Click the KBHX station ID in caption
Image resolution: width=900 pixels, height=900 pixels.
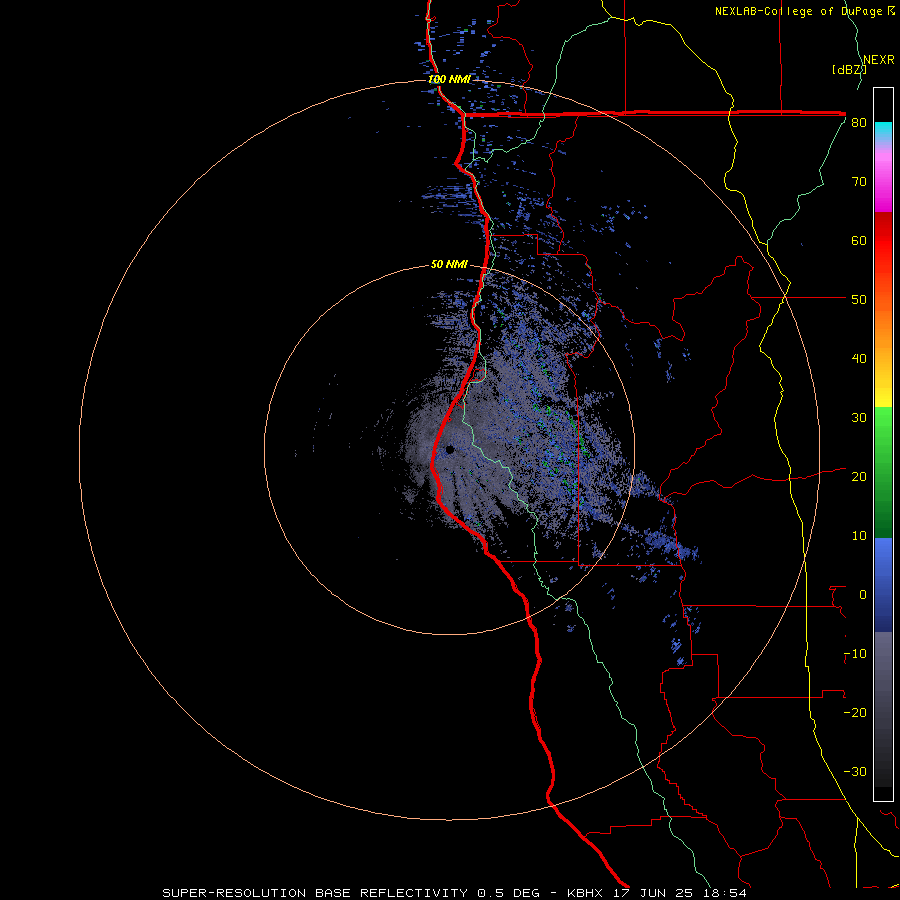(586, 893)
